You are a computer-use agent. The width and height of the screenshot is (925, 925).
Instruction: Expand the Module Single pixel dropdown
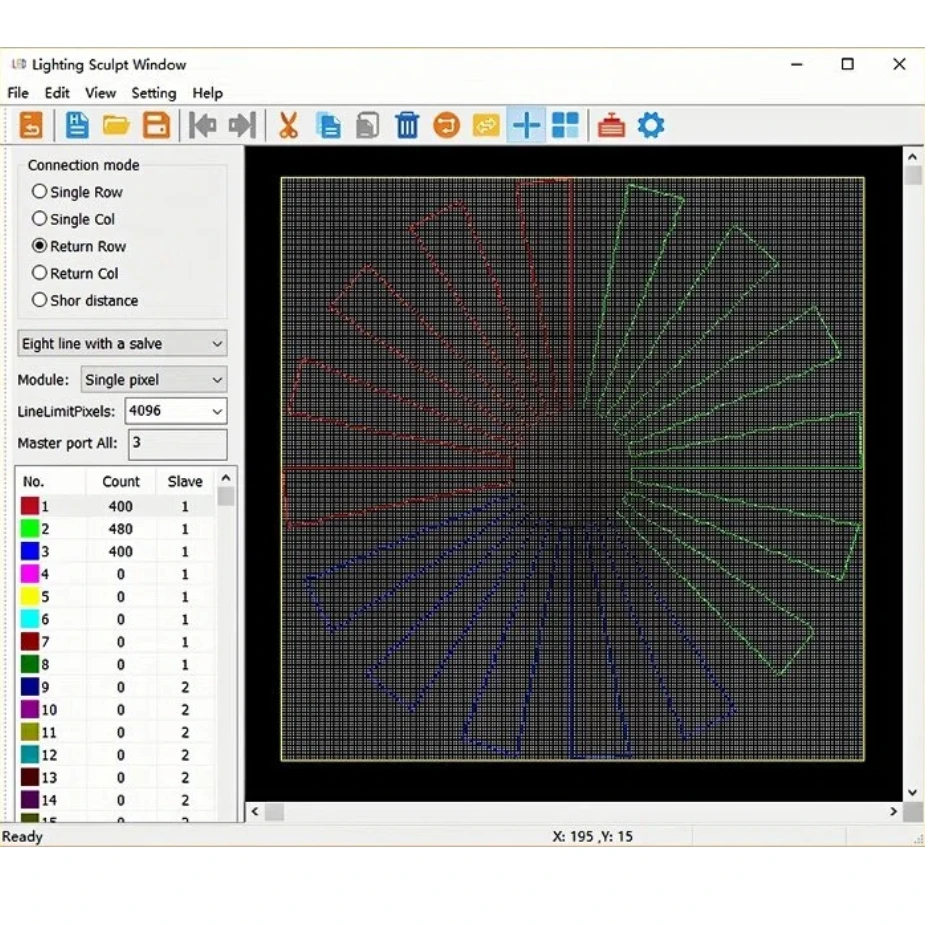[154, 380]
